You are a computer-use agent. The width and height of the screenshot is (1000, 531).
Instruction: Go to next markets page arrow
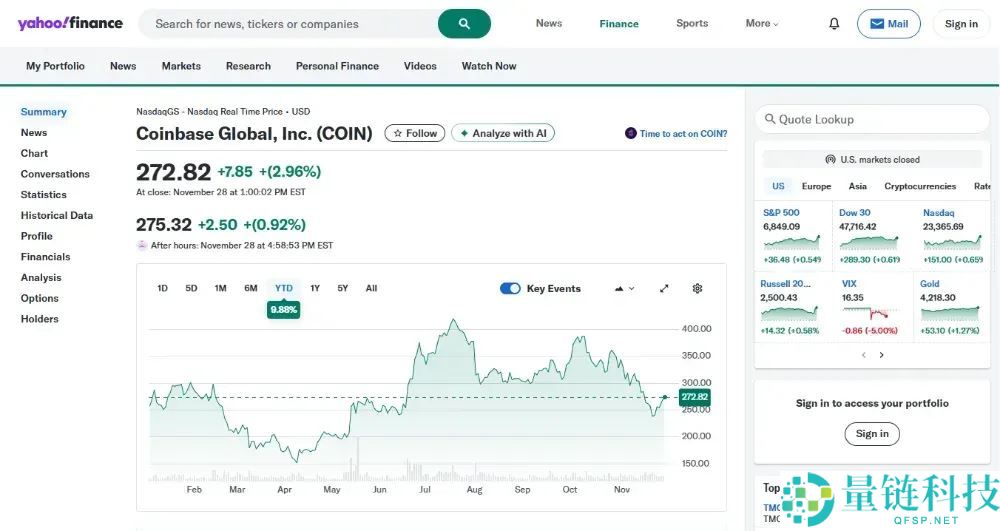click(x=881, y=355)
